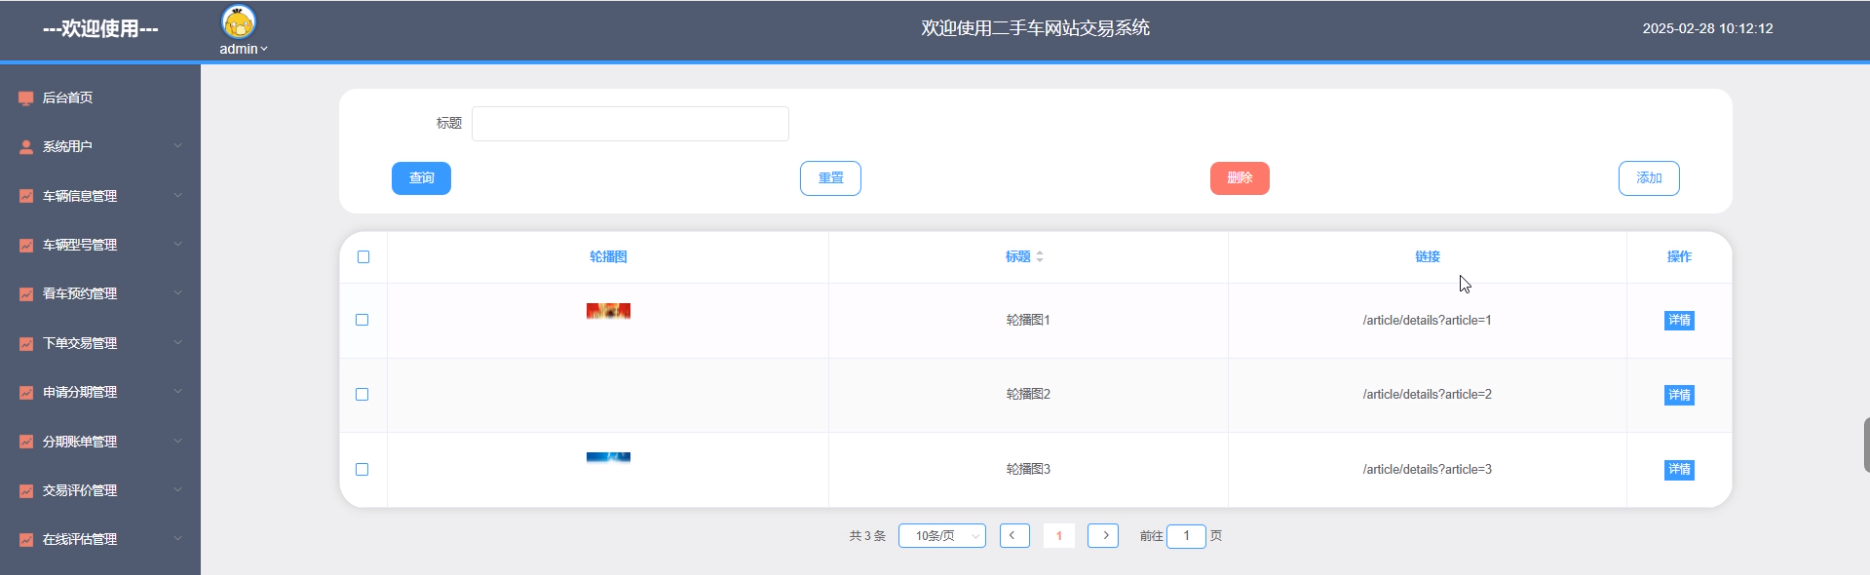Go to previous page arrow
The height and width of the screenshot is (575, 1870).
[1014, 536]
